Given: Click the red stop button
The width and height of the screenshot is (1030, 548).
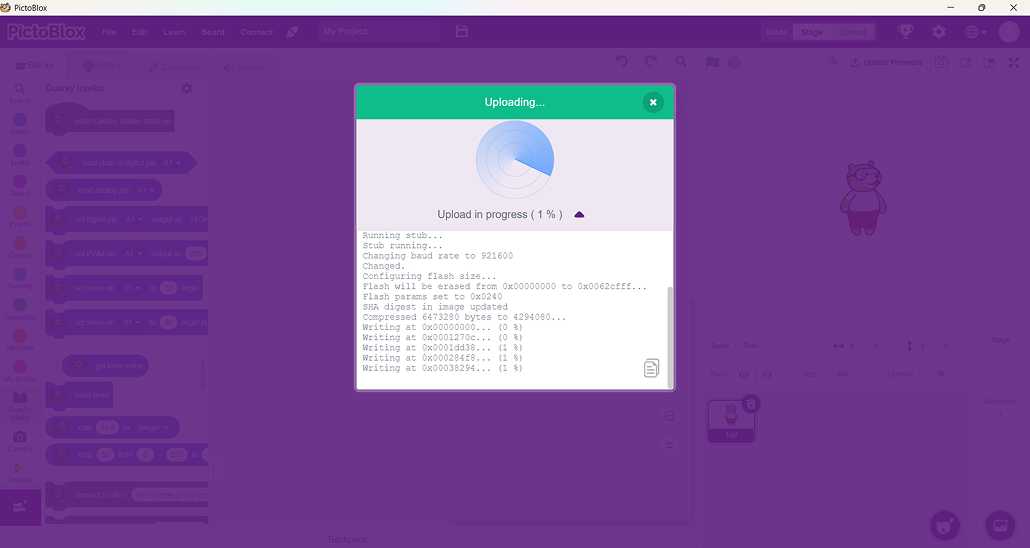Looking at the screenshot, I should [734, 63].
